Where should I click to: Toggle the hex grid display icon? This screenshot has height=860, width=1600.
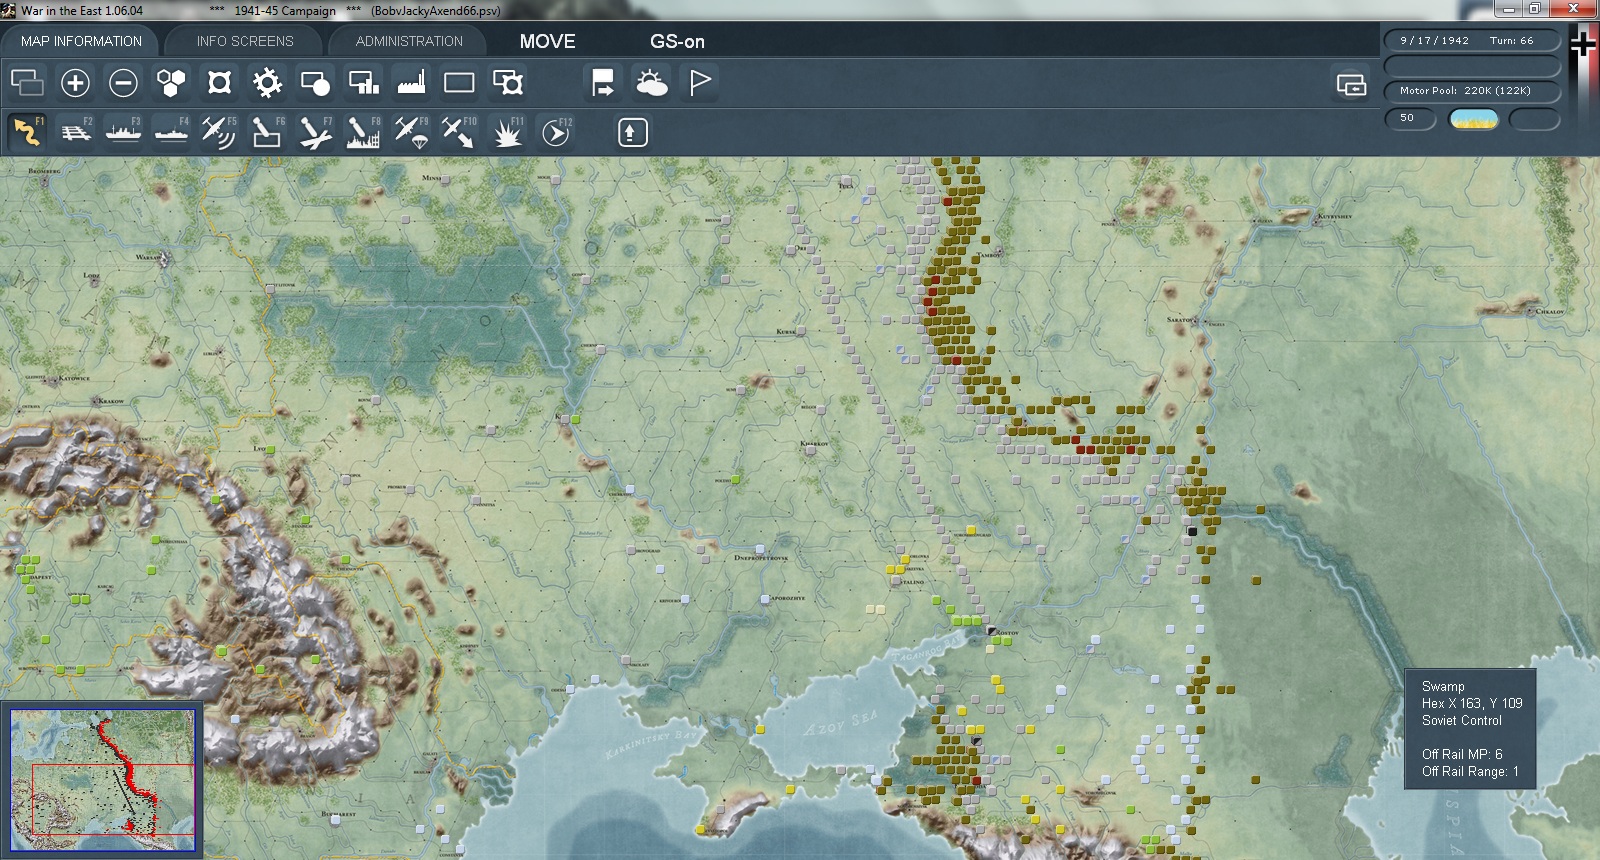tap(171, 82)
